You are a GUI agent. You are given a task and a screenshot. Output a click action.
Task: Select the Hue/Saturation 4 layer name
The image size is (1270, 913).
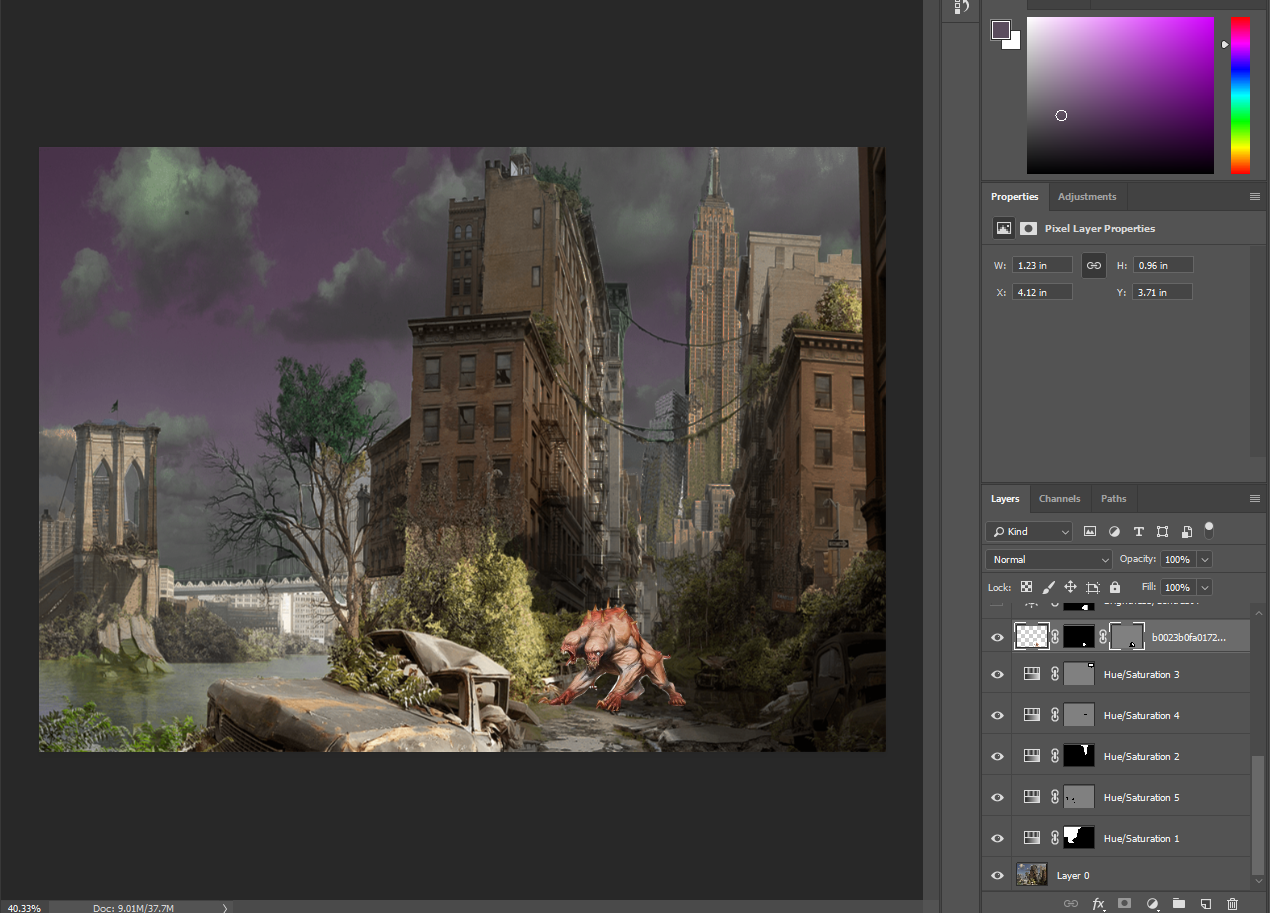pyautogui.click(x=1141, y=716)
